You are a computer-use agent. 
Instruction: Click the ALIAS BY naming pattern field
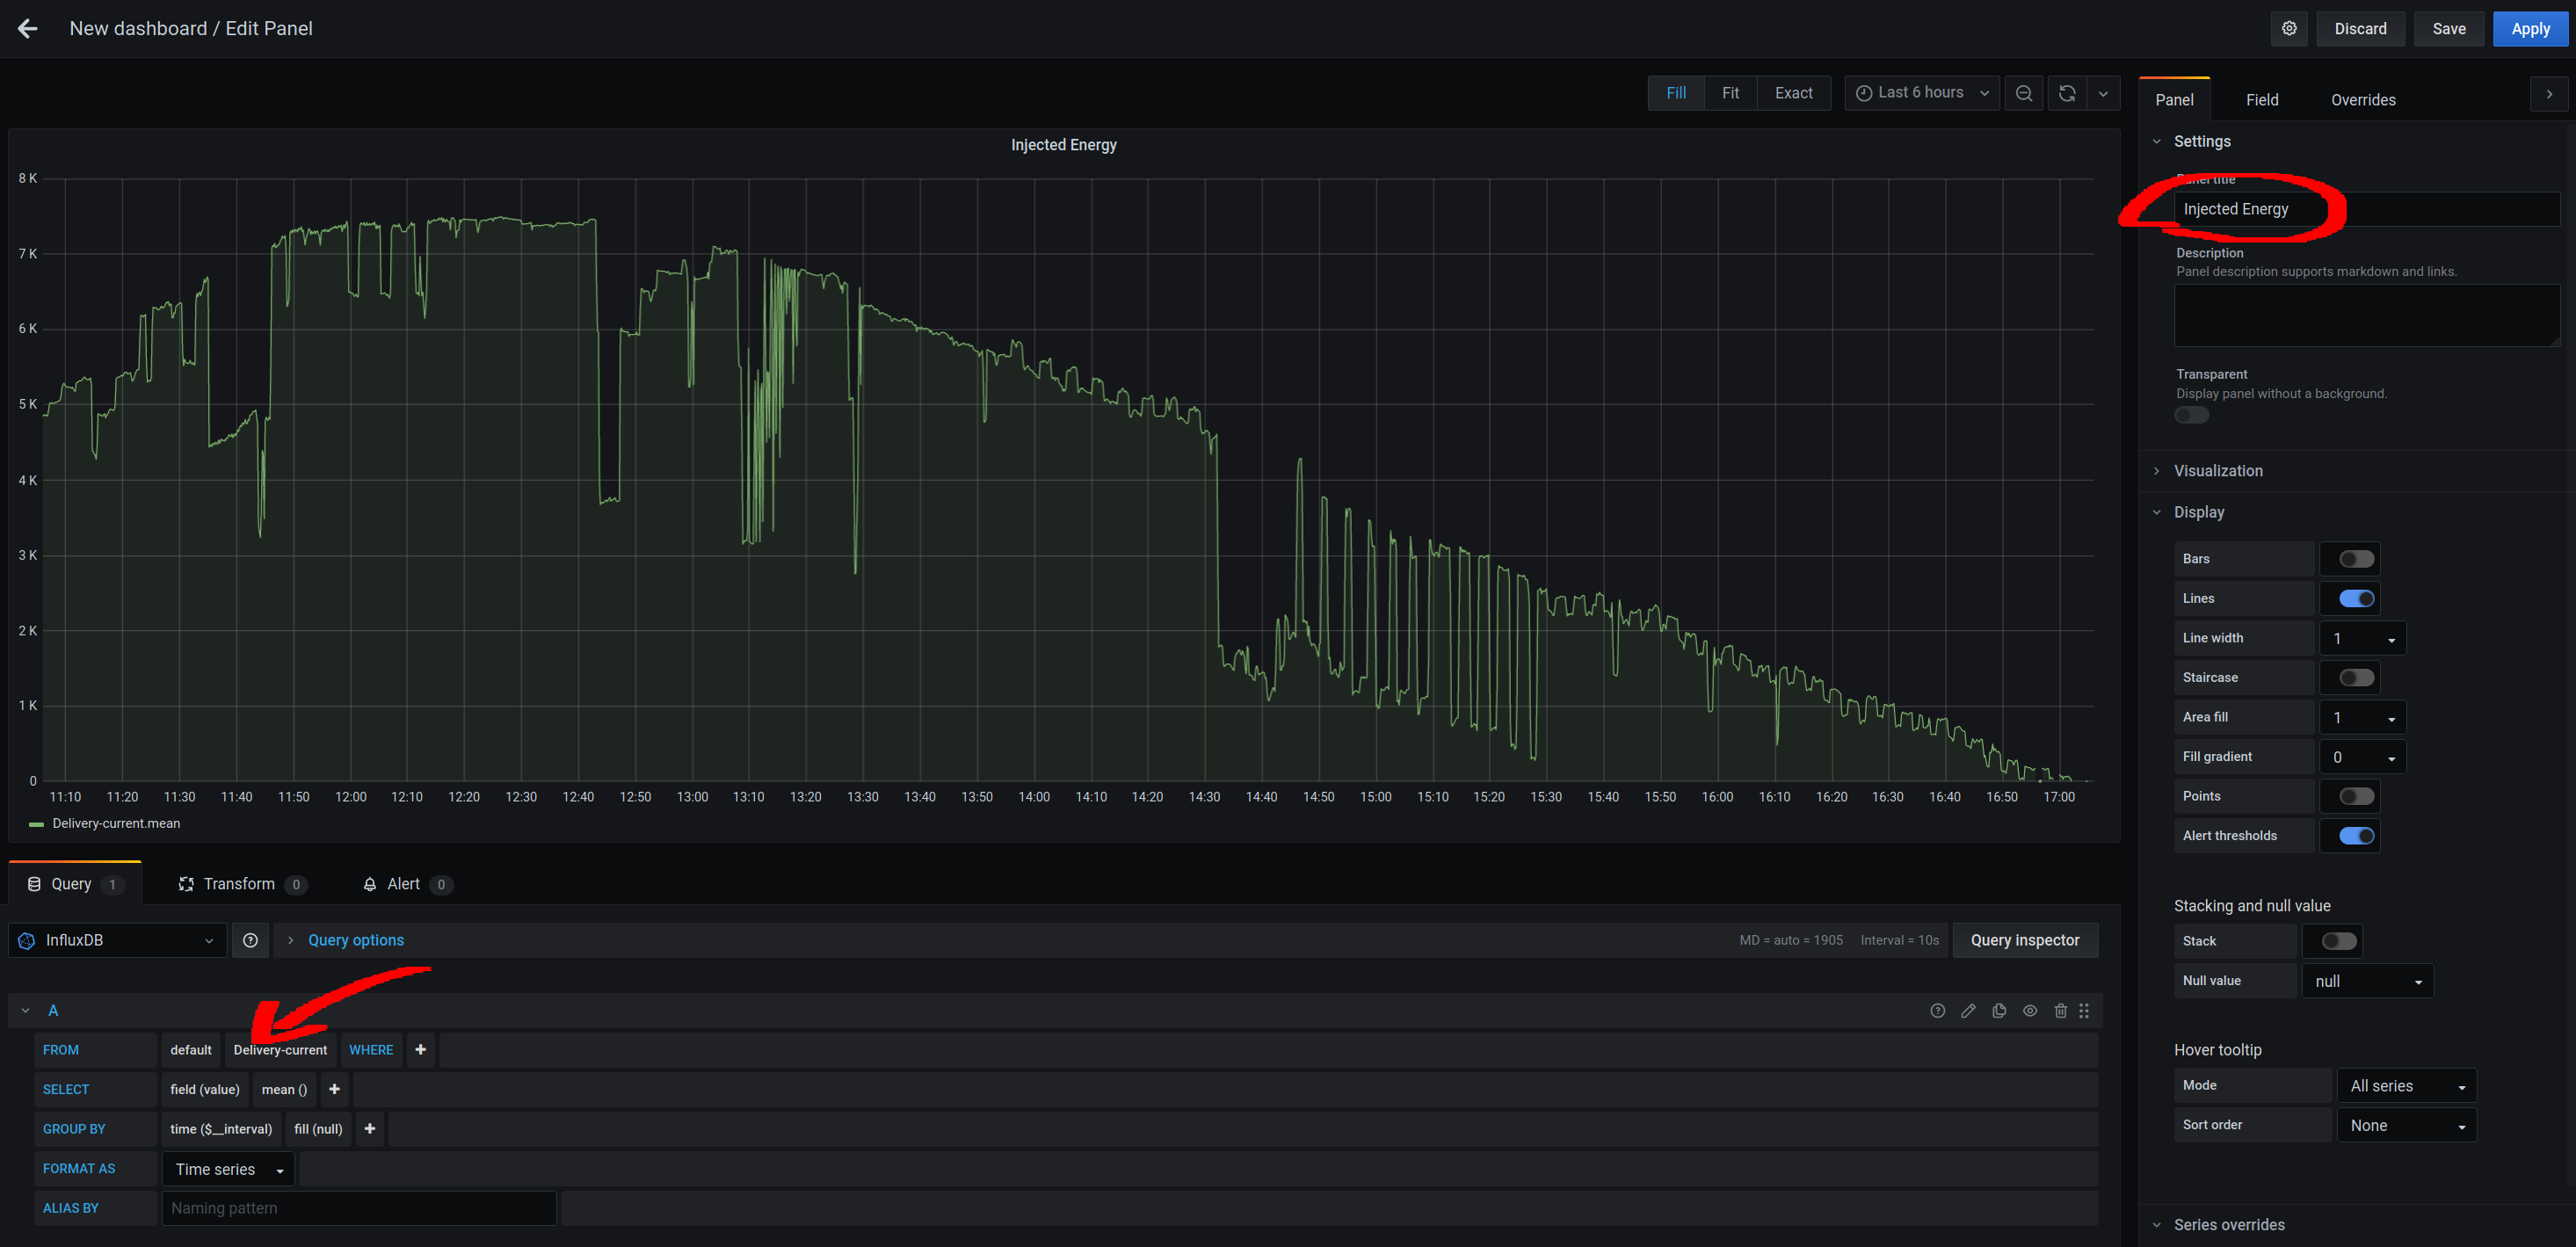tap(358, 1208)
